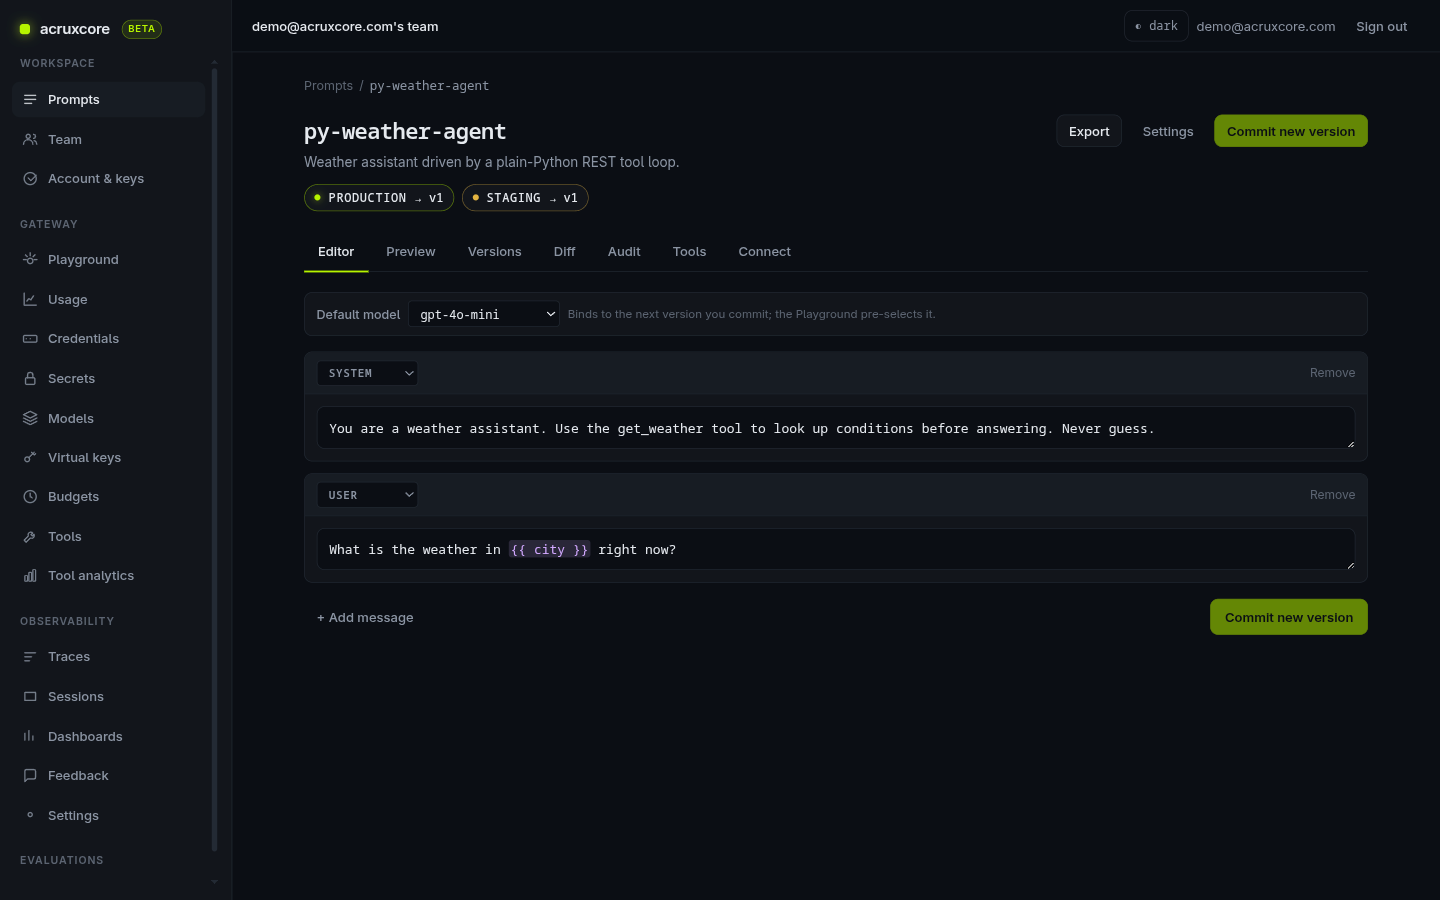Click the sidebar Settings gear icon
The height and width of the screenshot is (900, 1440).
coord(30,815)
